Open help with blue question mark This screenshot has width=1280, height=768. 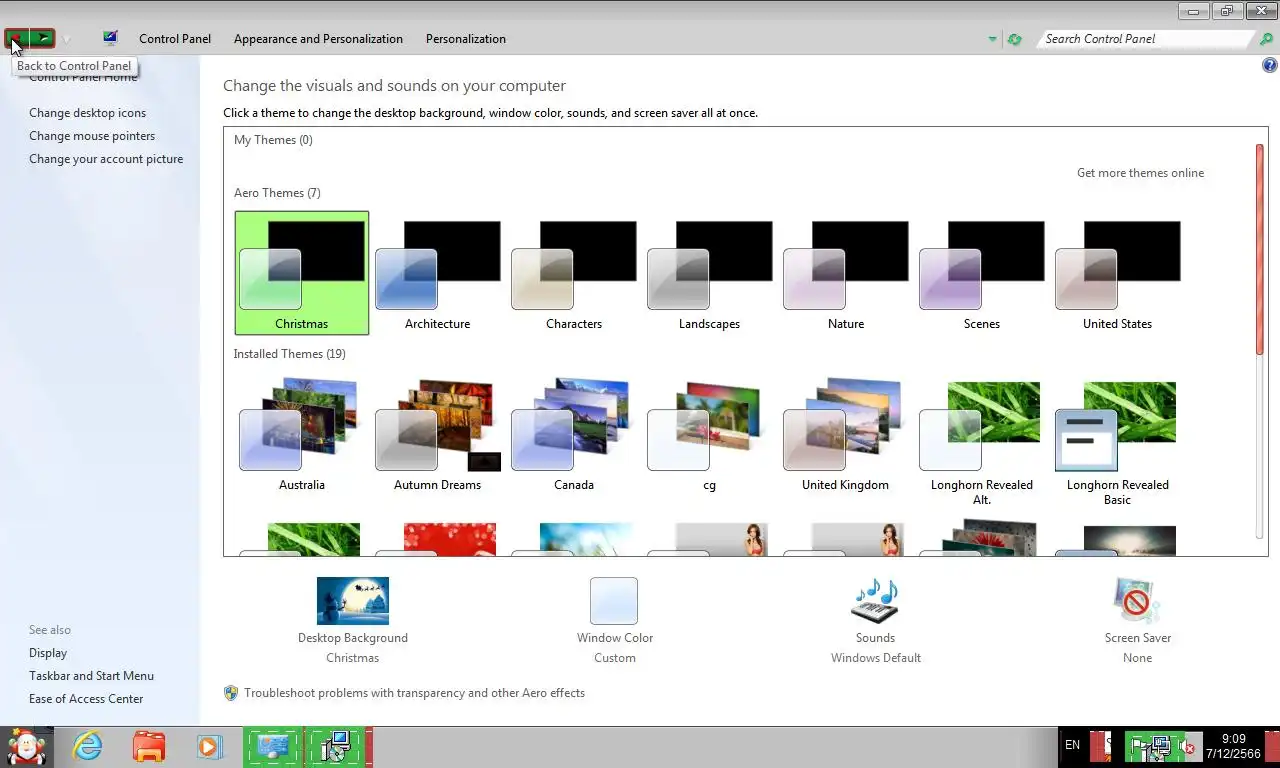(x=1270, y=66)
